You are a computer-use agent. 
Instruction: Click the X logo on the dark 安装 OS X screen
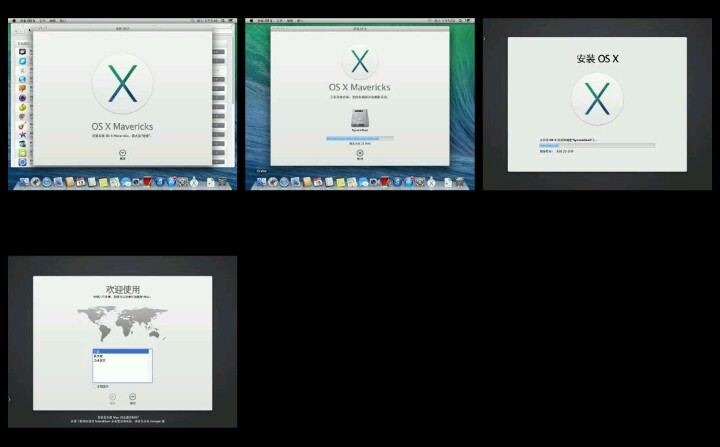coord(597,99)
